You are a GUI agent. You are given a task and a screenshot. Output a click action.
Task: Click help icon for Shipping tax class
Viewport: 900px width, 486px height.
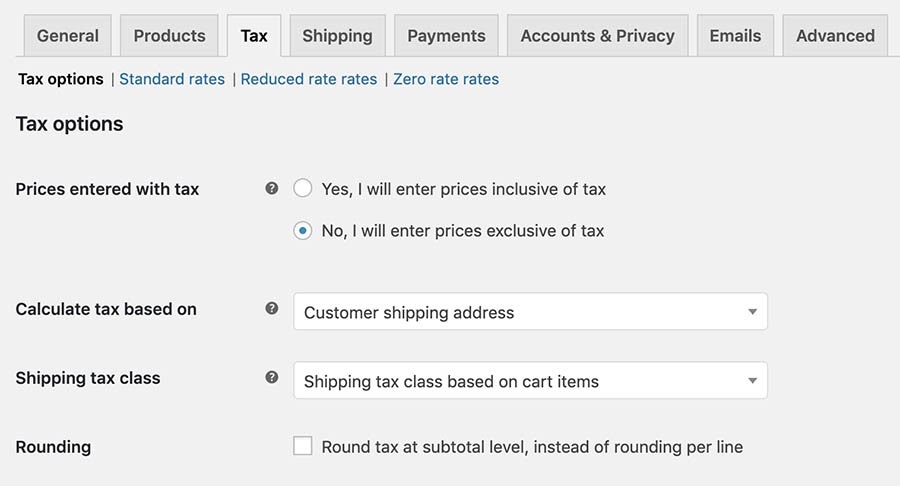click(272, 378)
